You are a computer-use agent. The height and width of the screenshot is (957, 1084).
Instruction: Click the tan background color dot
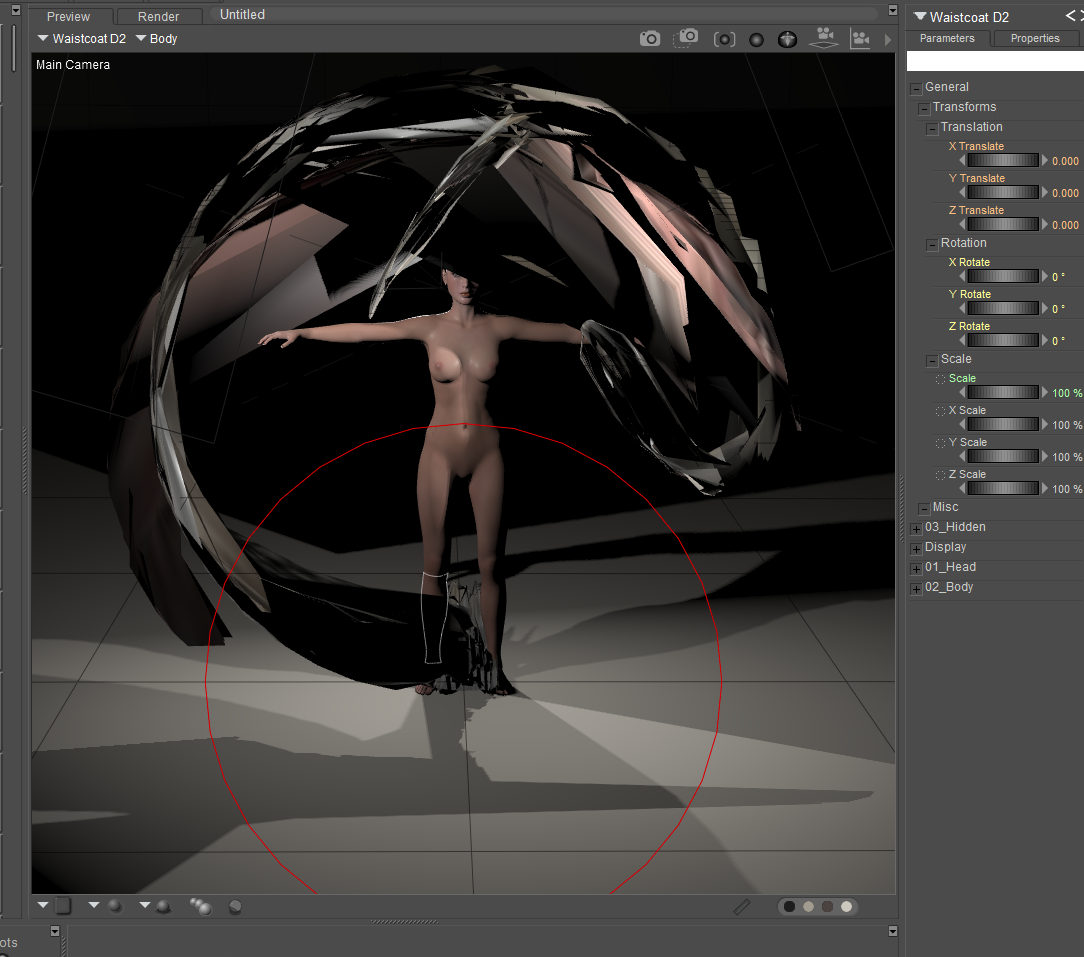[x=808, y=907]
